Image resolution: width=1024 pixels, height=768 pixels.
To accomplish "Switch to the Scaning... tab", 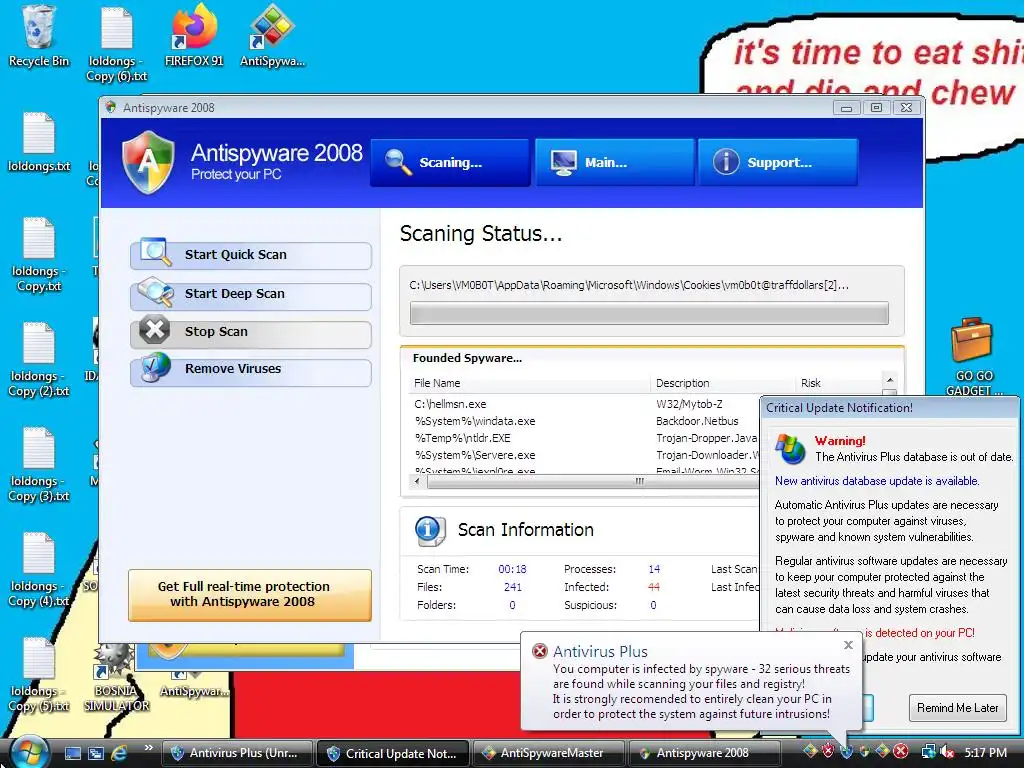I will [450, 163].
